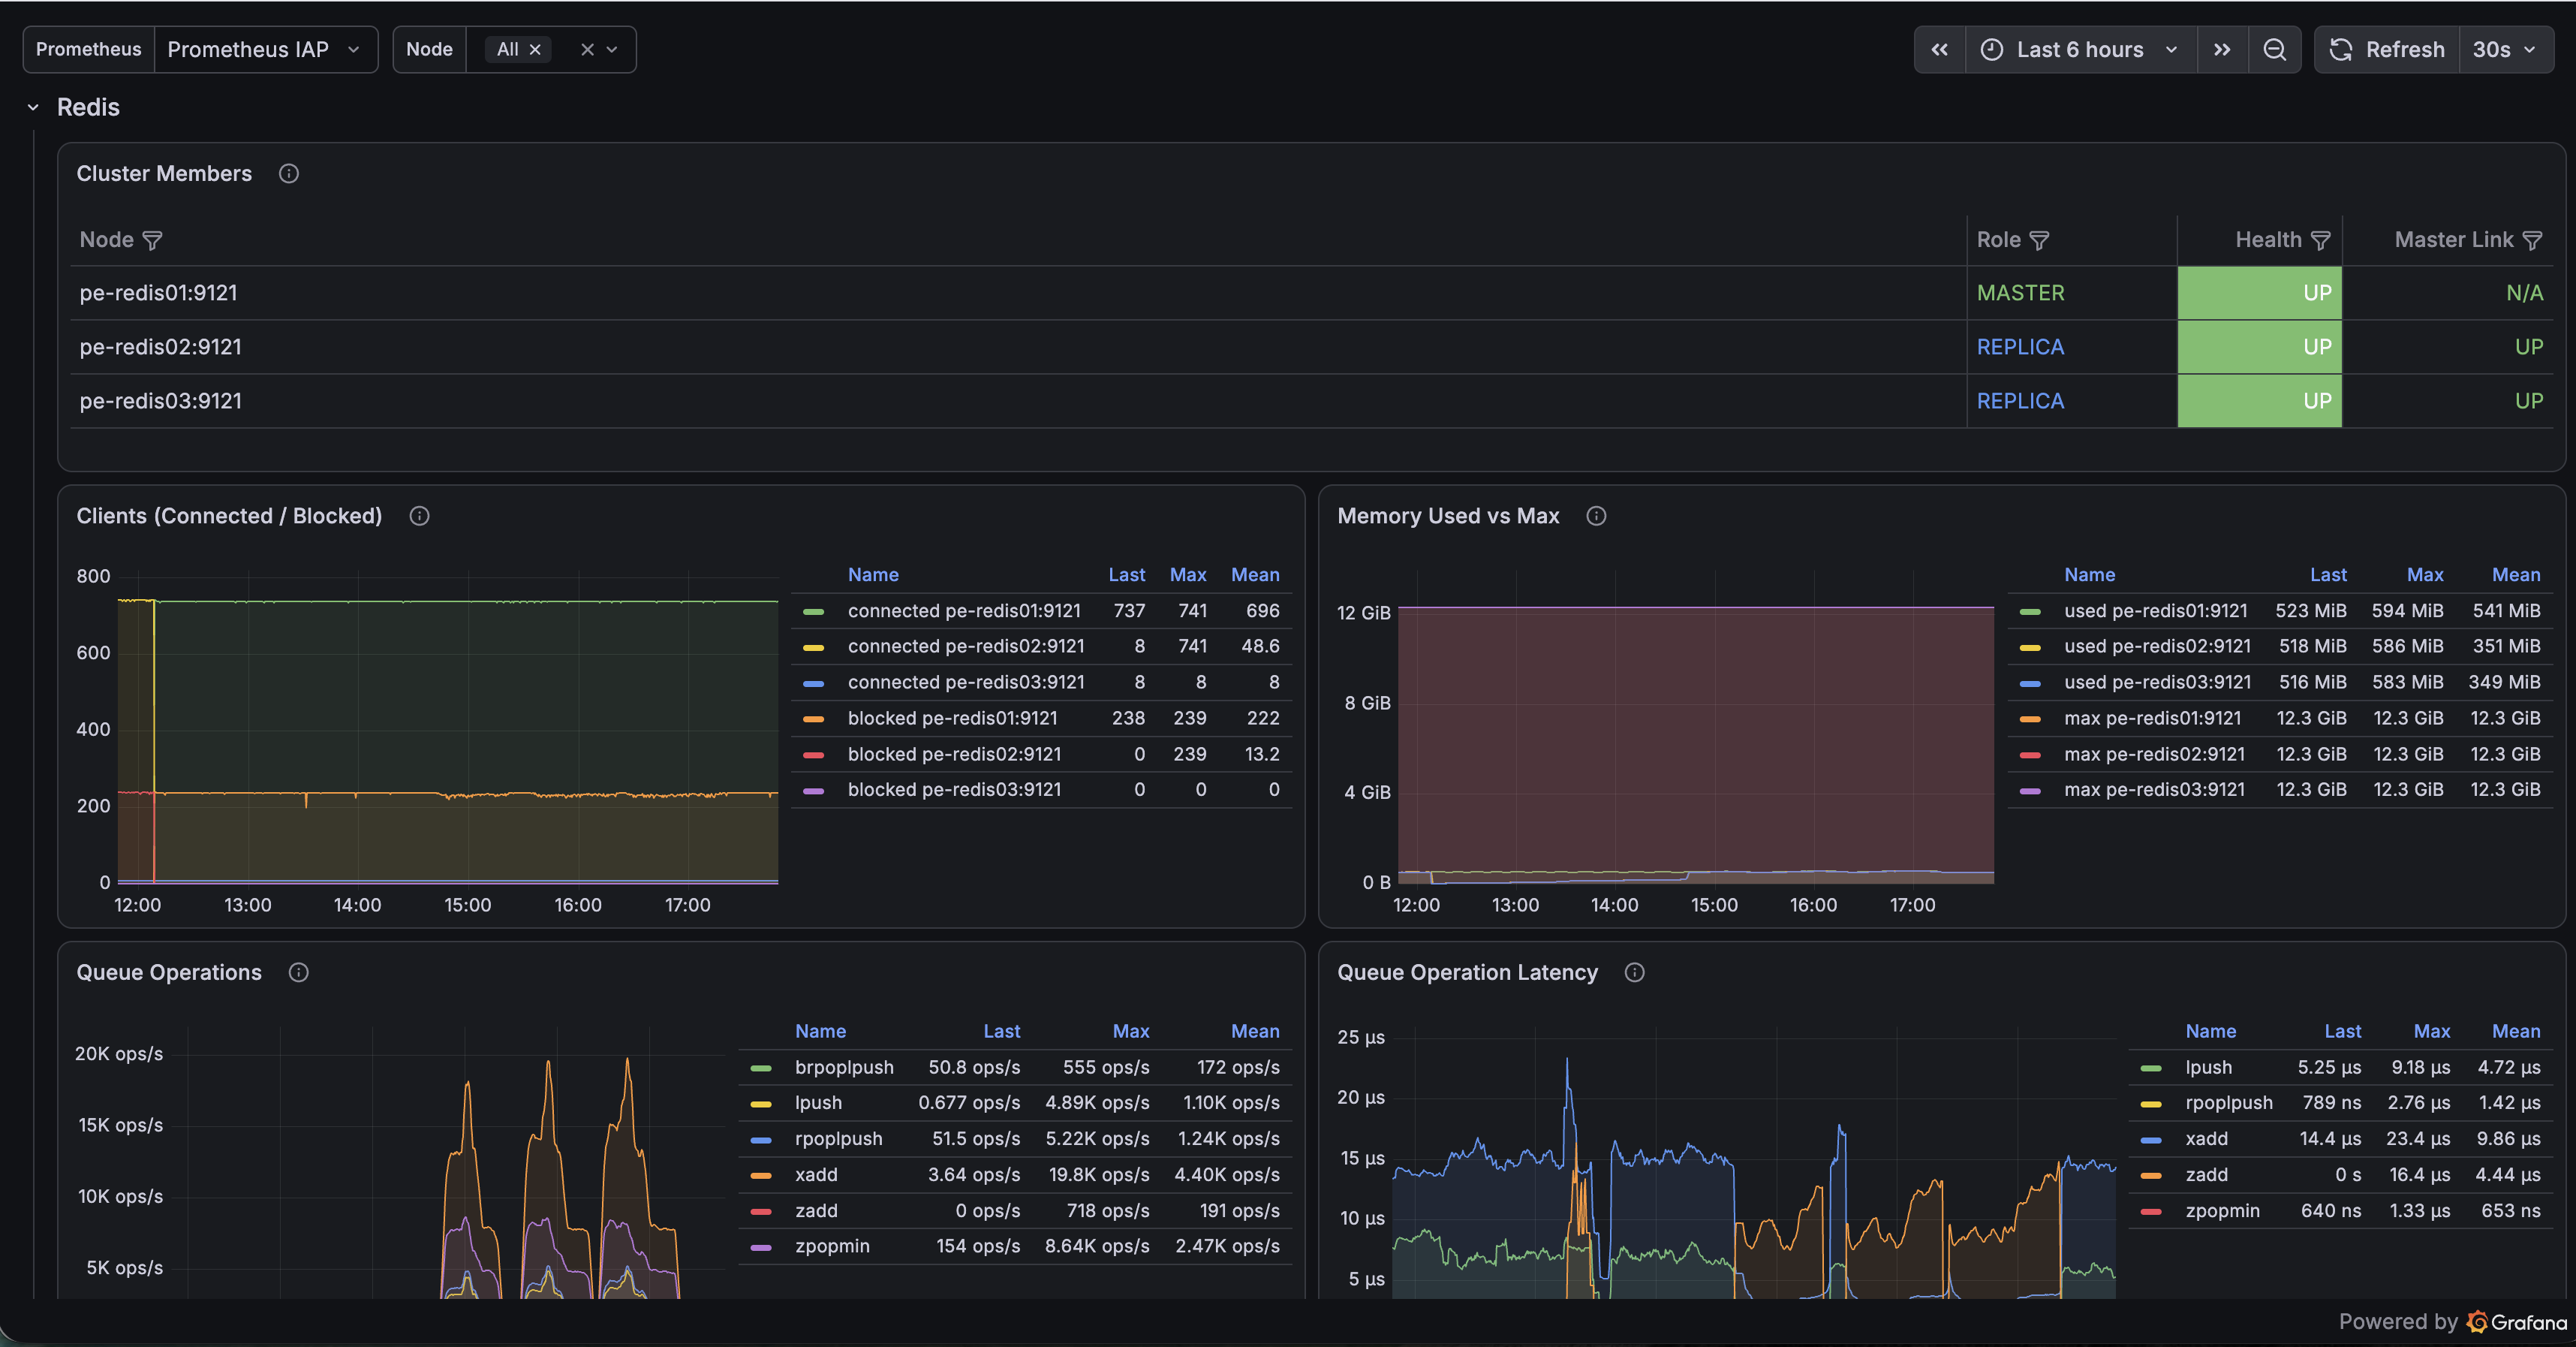The width and height of the screenshot is (2576, 1347).
Task: Sort Clients legend by Mean column
Action: click(x=1254, y=575)
